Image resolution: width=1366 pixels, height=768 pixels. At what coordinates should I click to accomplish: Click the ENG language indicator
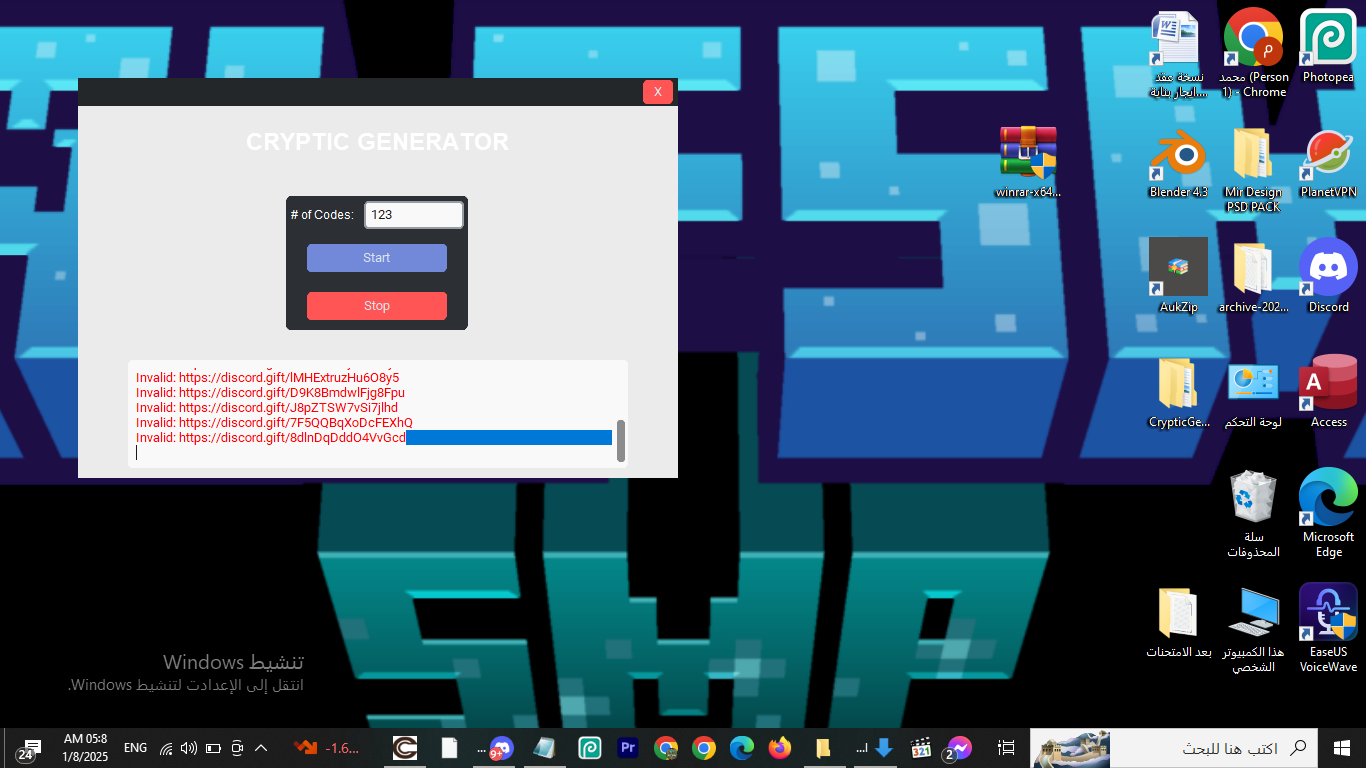click(x=135, y=748)
